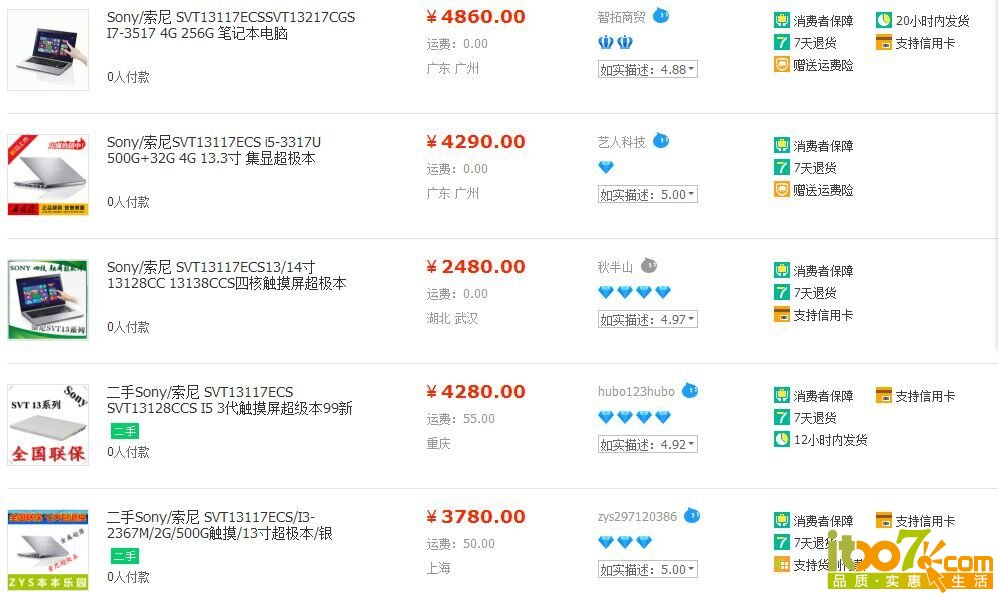Viewport: 998px width, 599px height.
Task: Click the crown rating icons of 智拓商贸
Action: [615, 42]
